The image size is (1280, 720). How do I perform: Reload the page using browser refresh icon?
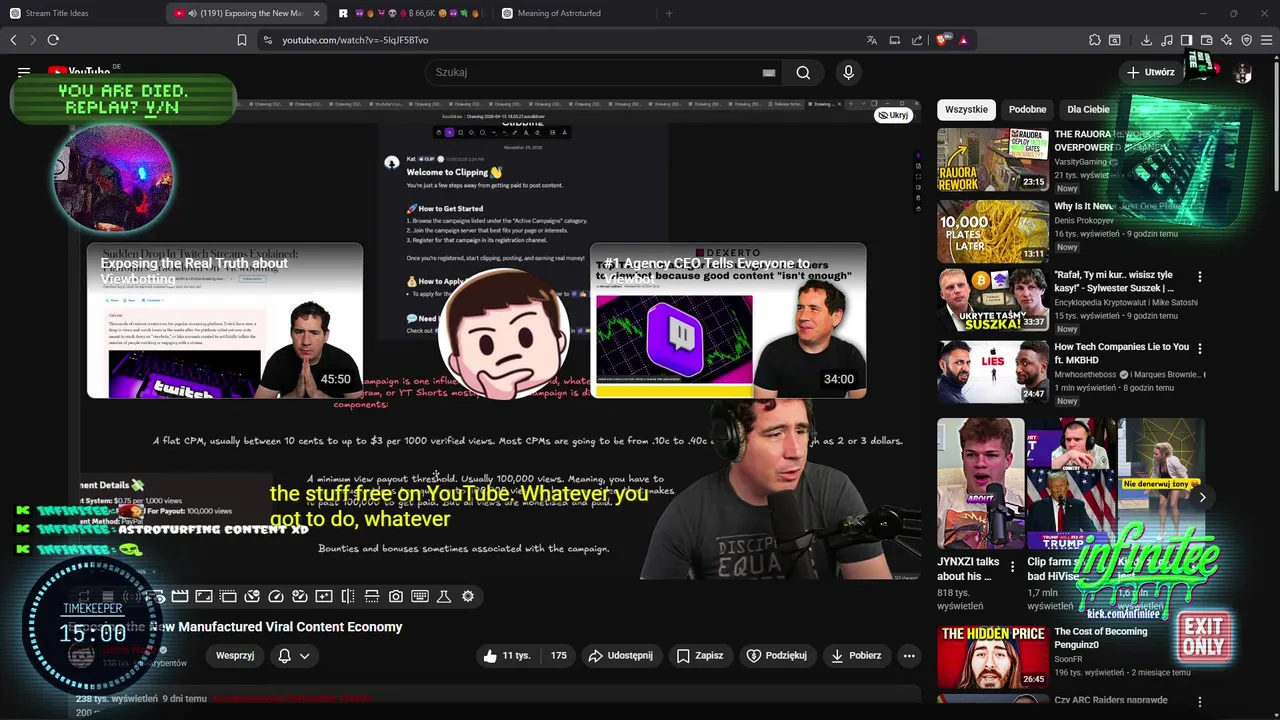coord(53,40)
